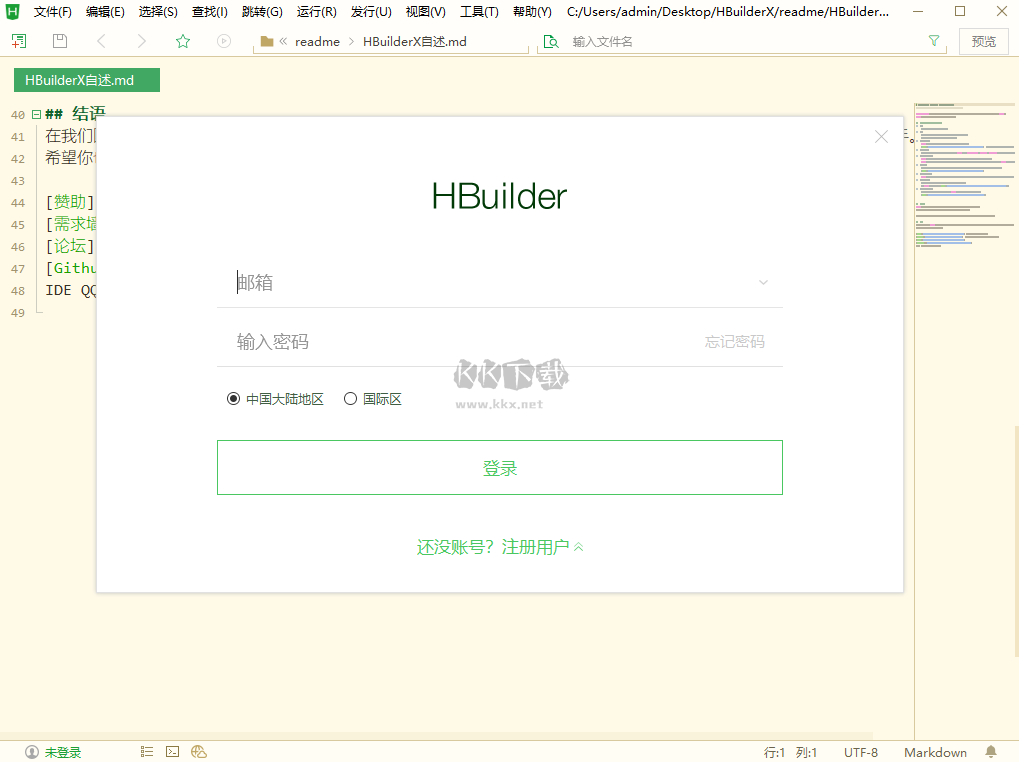Click the Markdown language status entry
1019x762 pixels.
tap(935, 752)
